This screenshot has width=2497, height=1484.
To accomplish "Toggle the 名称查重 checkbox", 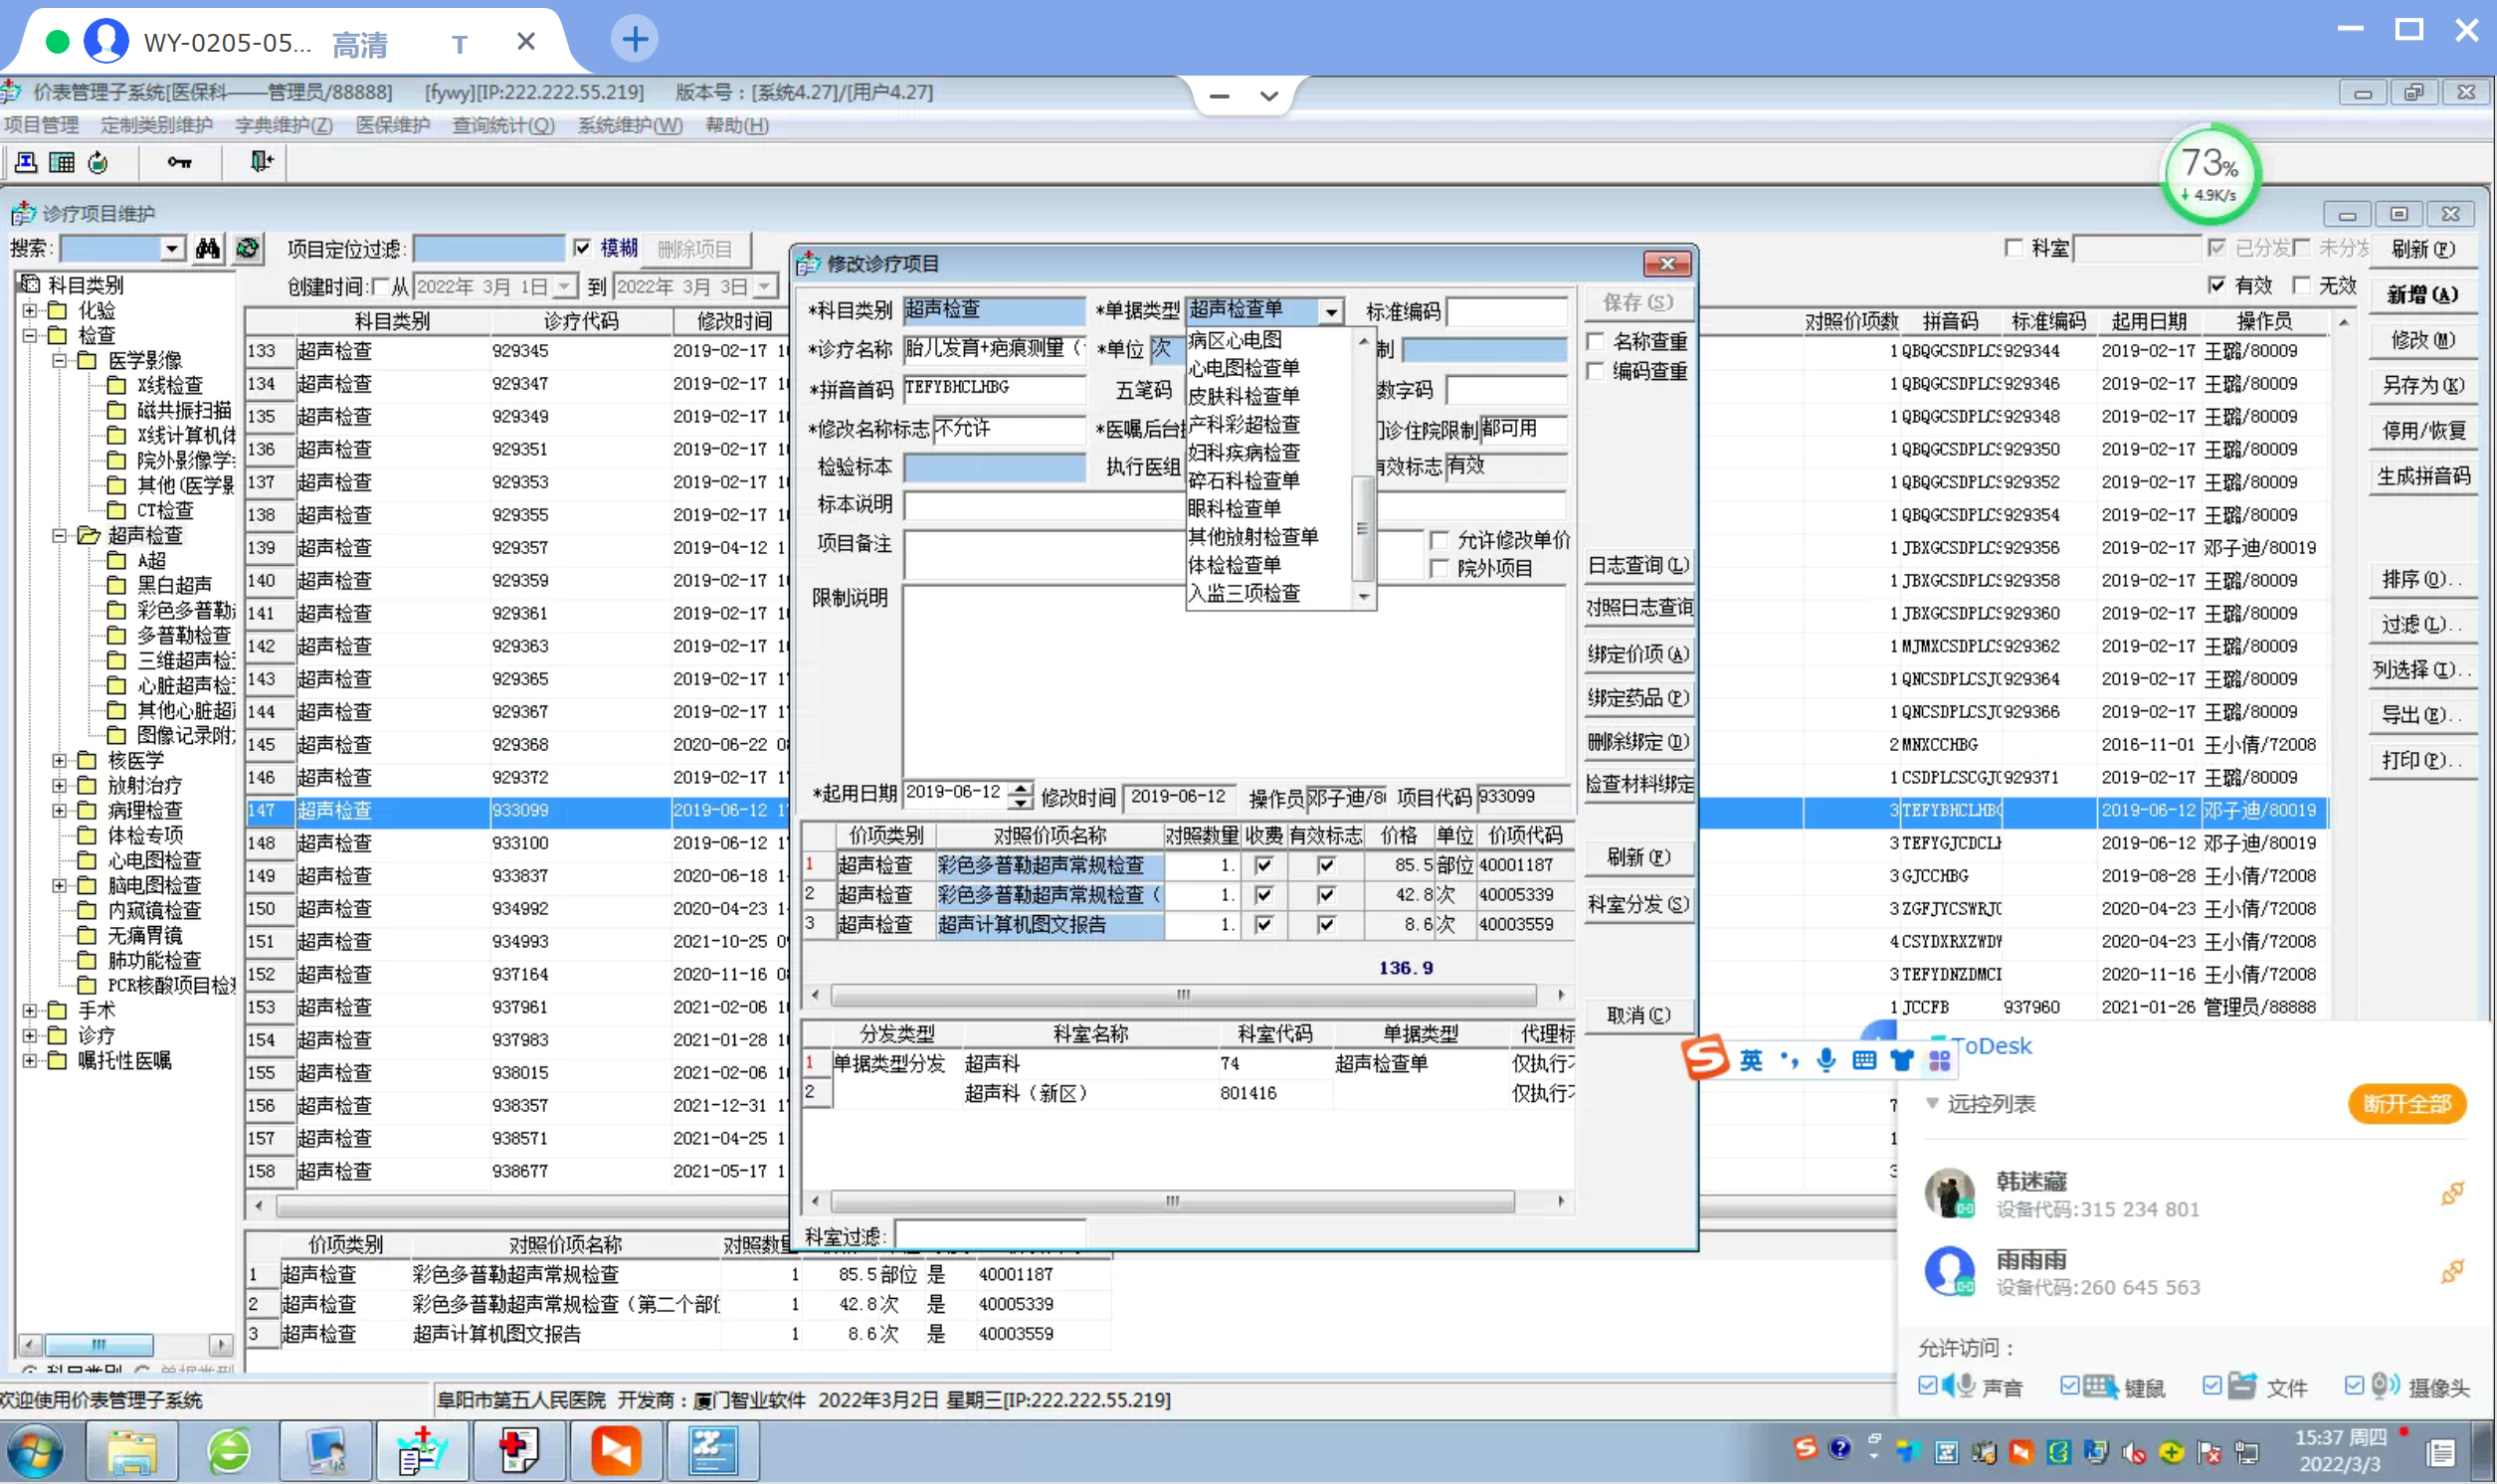I will (1596, 342).
